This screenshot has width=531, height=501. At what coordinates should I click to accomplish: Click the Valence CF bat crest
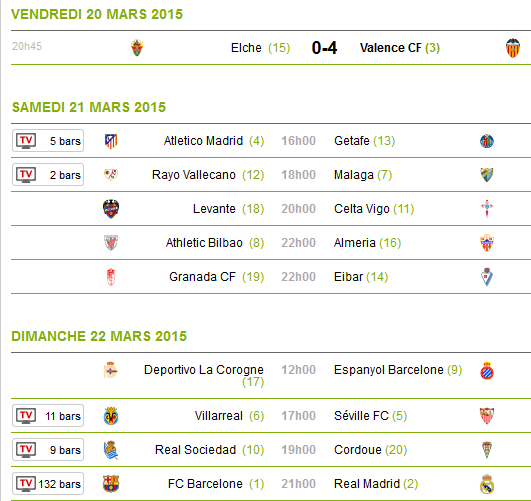(x=513, y=48)
